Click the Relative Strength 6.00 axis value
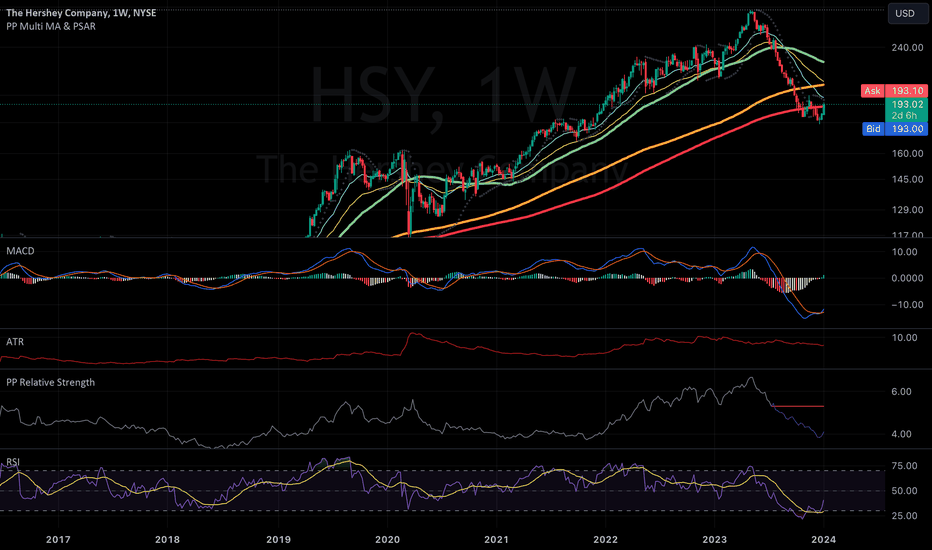This screenshot has height=550, width=932. [902, 392]
